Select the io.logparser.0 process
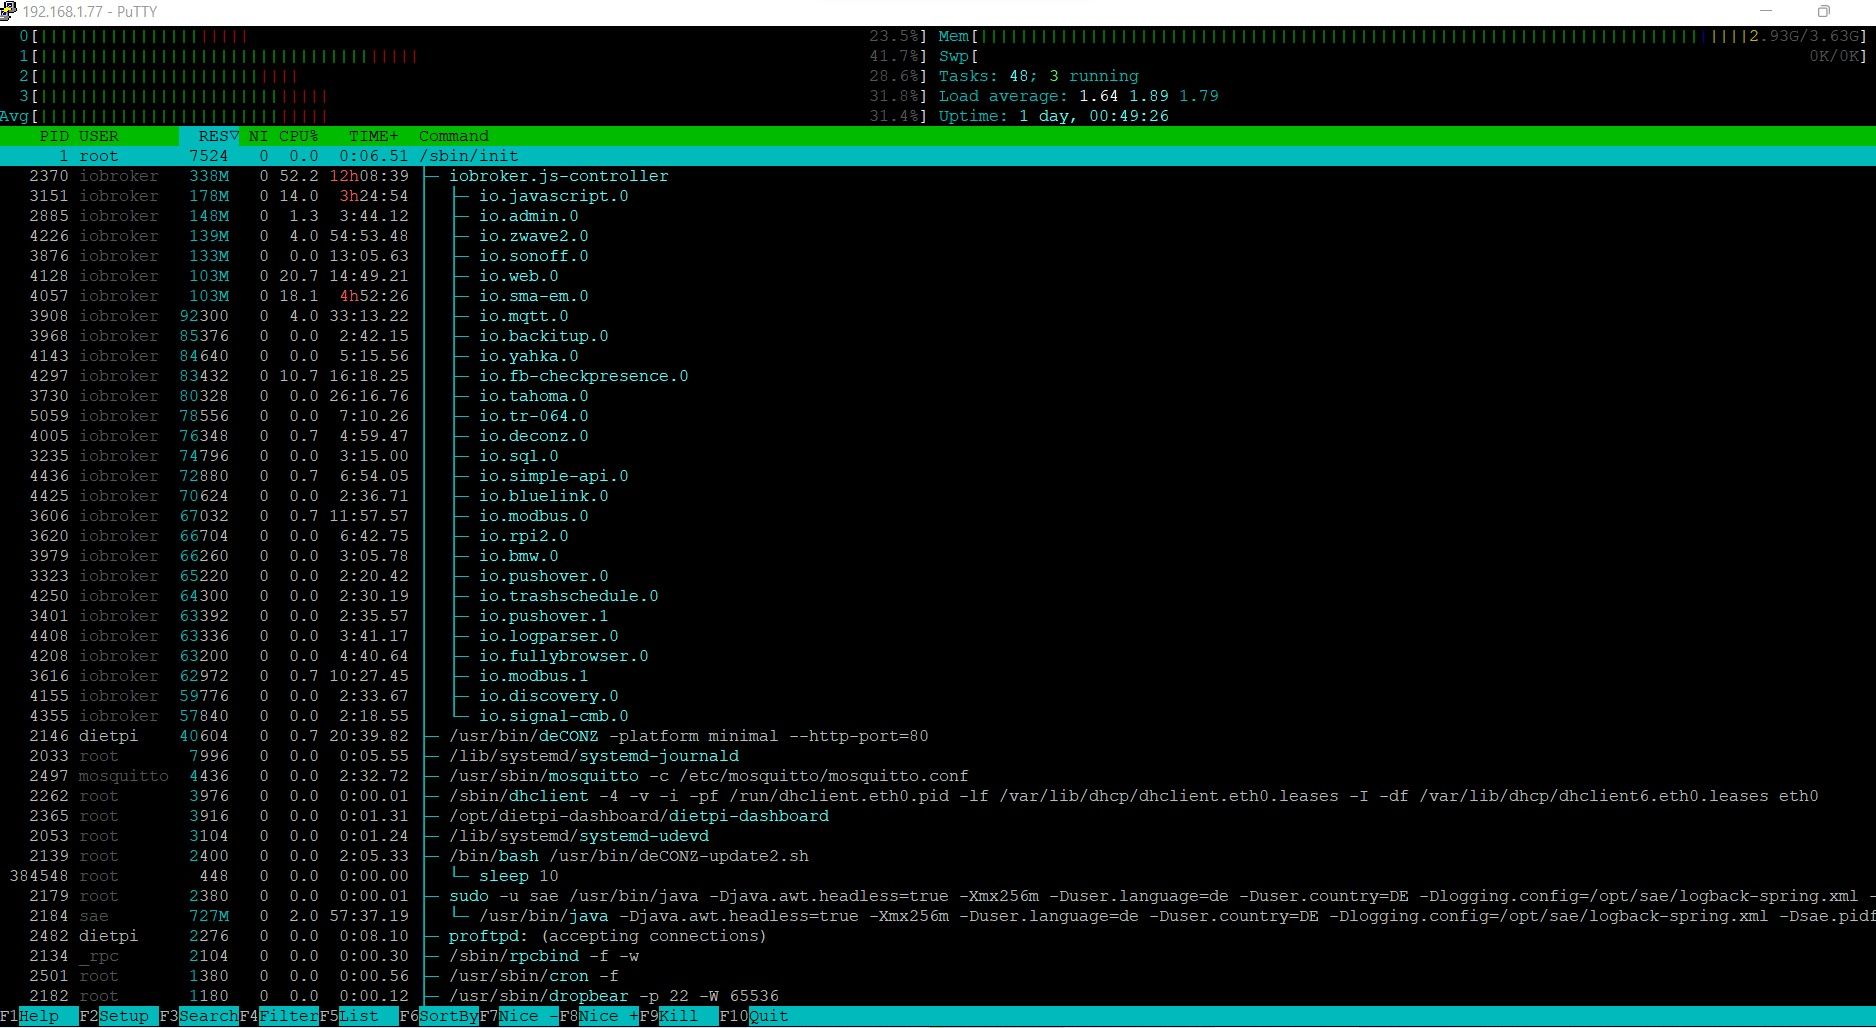The width and height of the screenshot is (1876, 1028). coord(938,636)
